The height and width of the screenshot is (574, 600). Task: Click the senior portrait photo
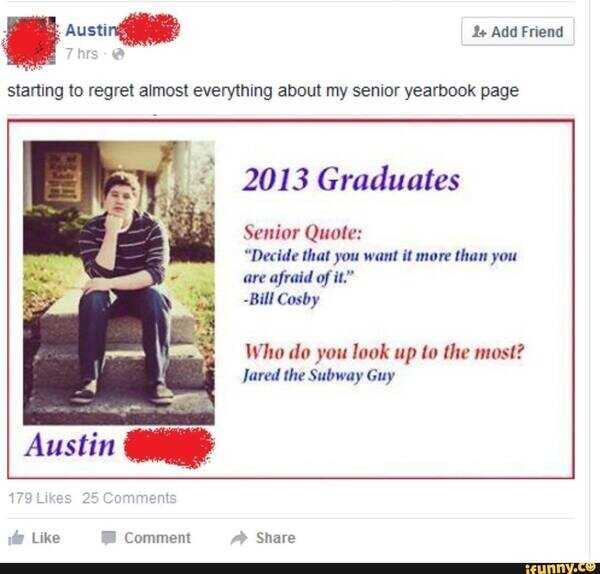[x=119, y=283]
